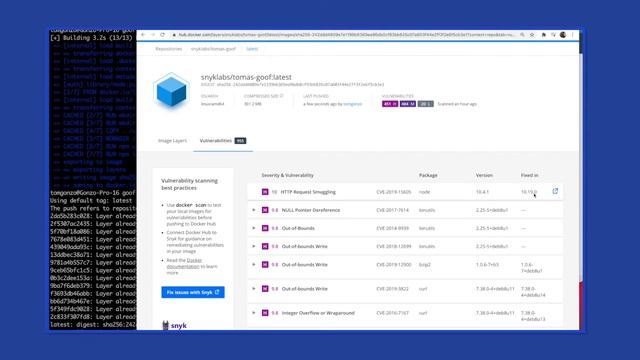Click the user link after 'a few seconds ago by'
The height and width of the screenshot is (360, 640).
pyautogui.click(x=353, y=104)
